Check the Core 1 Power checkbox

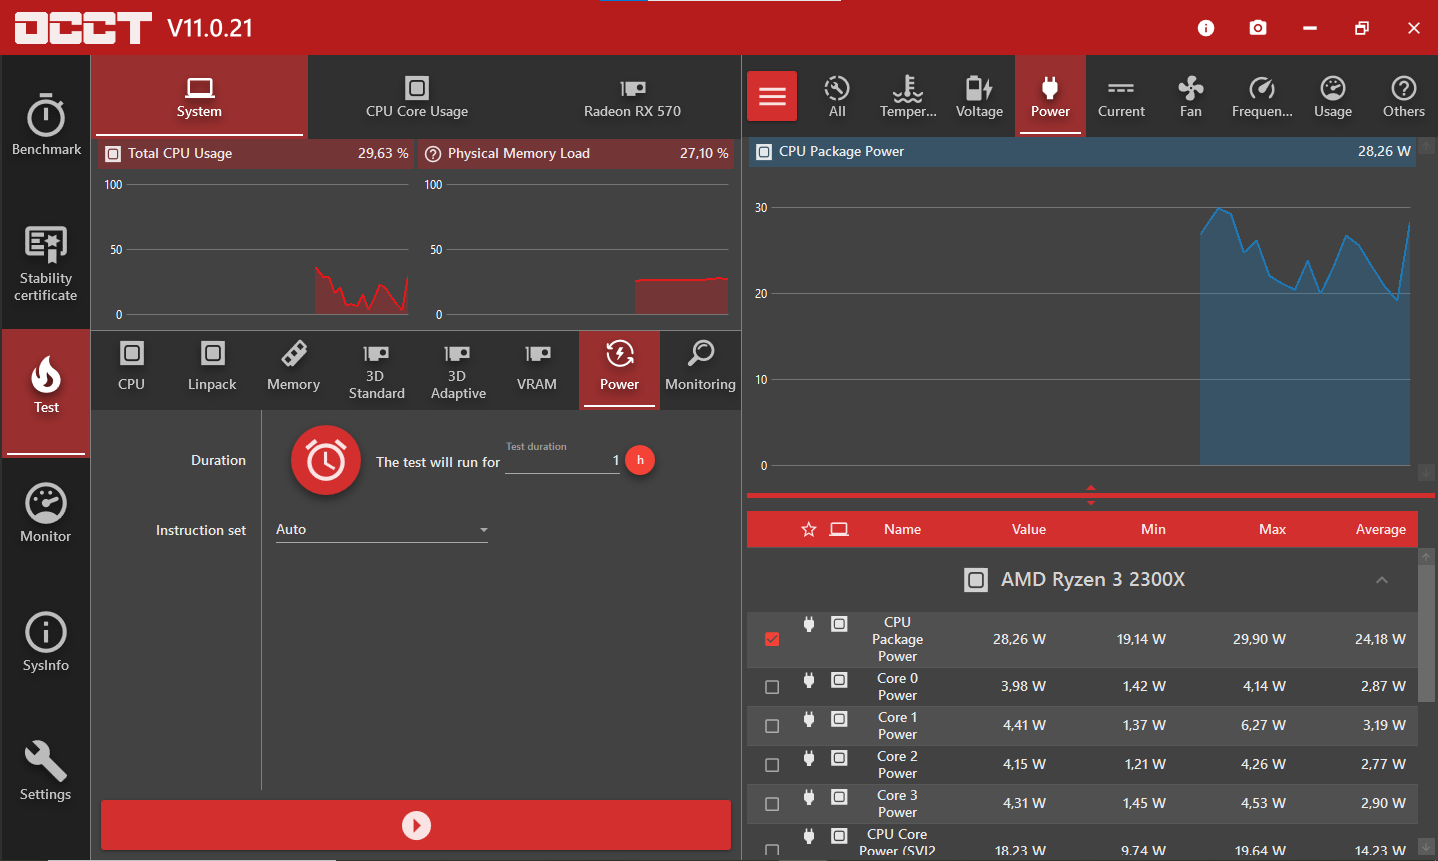[x=772, y=726]
